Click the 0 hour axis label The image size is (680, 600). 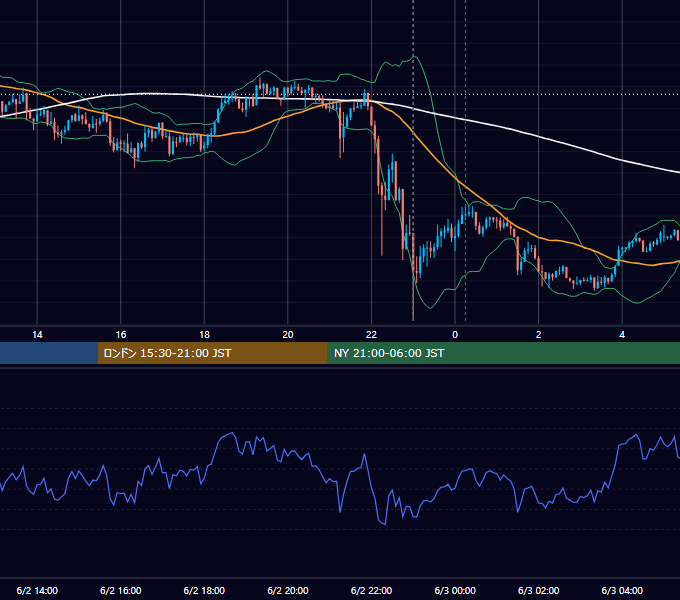(x=455, y=335)
